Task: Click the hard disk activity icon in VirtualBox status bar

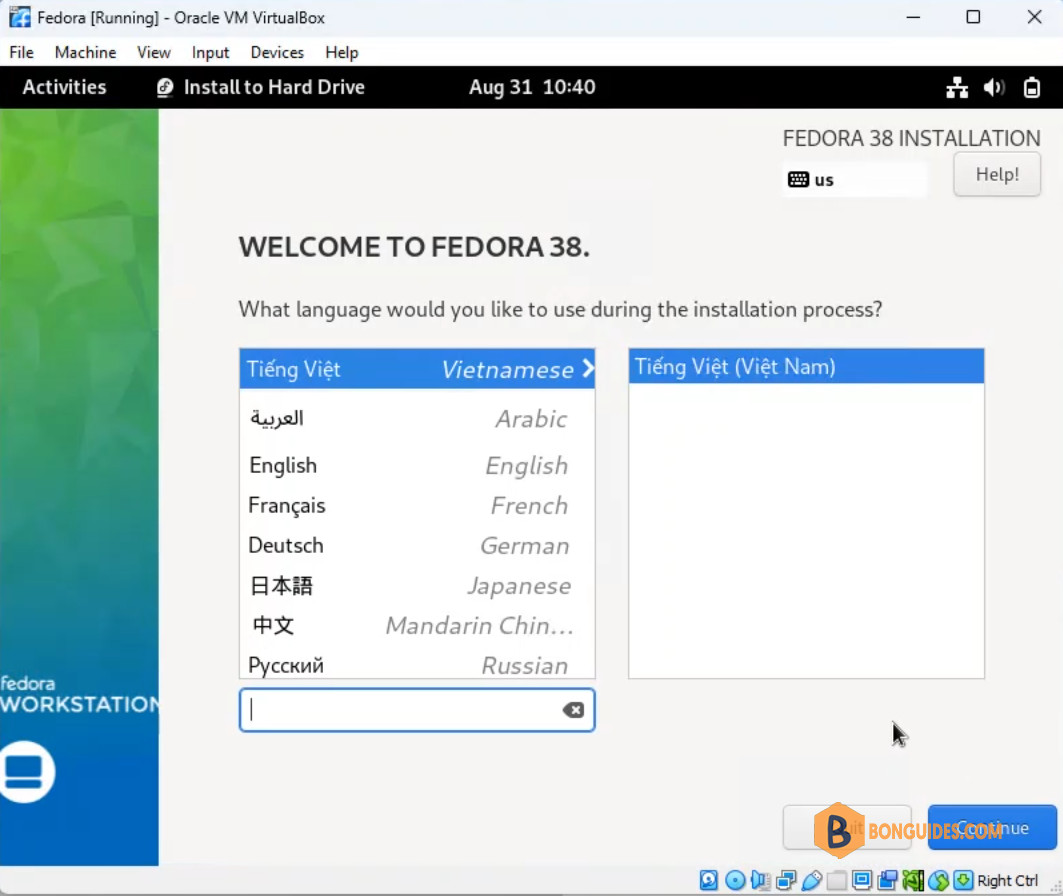Action: (x=708, y=880)
